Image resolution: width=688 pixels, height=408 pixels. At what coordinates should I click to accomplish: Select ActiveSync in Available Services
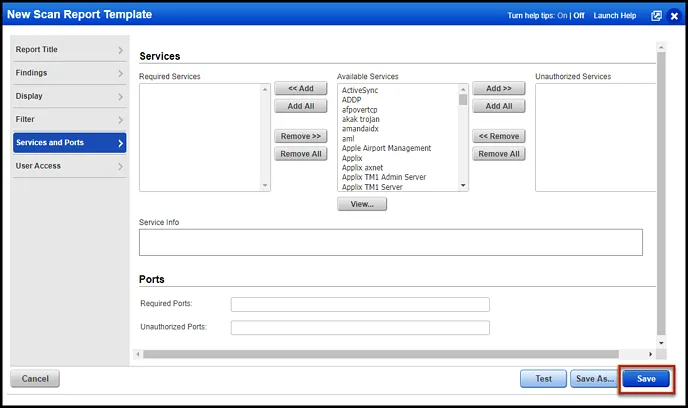[x=360, y=90]
